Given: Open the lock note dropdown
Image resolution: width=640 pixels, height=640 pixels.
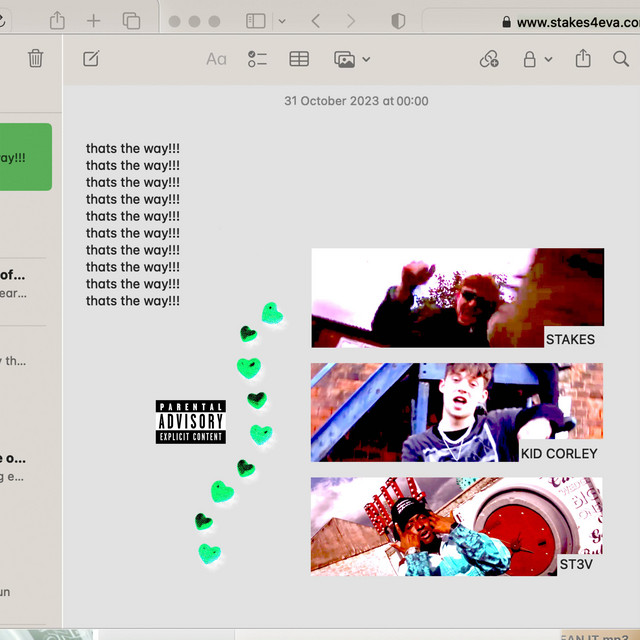Looking at the screenshot, I should click(x=537, y=59).
